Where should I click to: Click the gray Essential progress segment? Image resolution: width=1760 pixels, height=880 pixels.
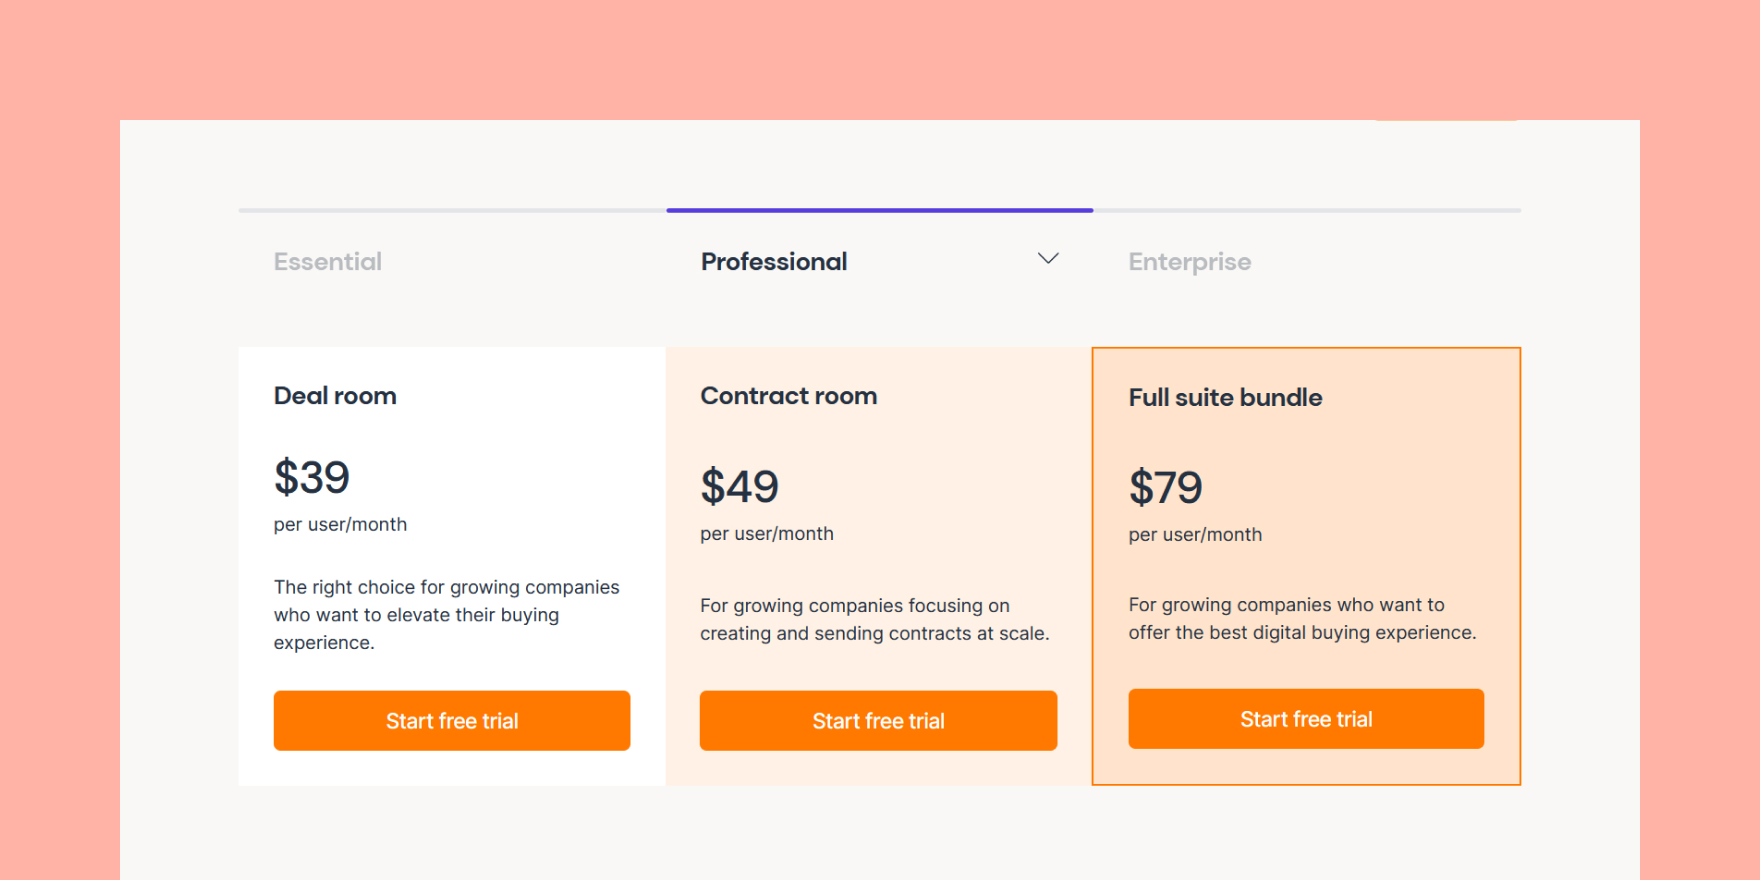[450, 210]
